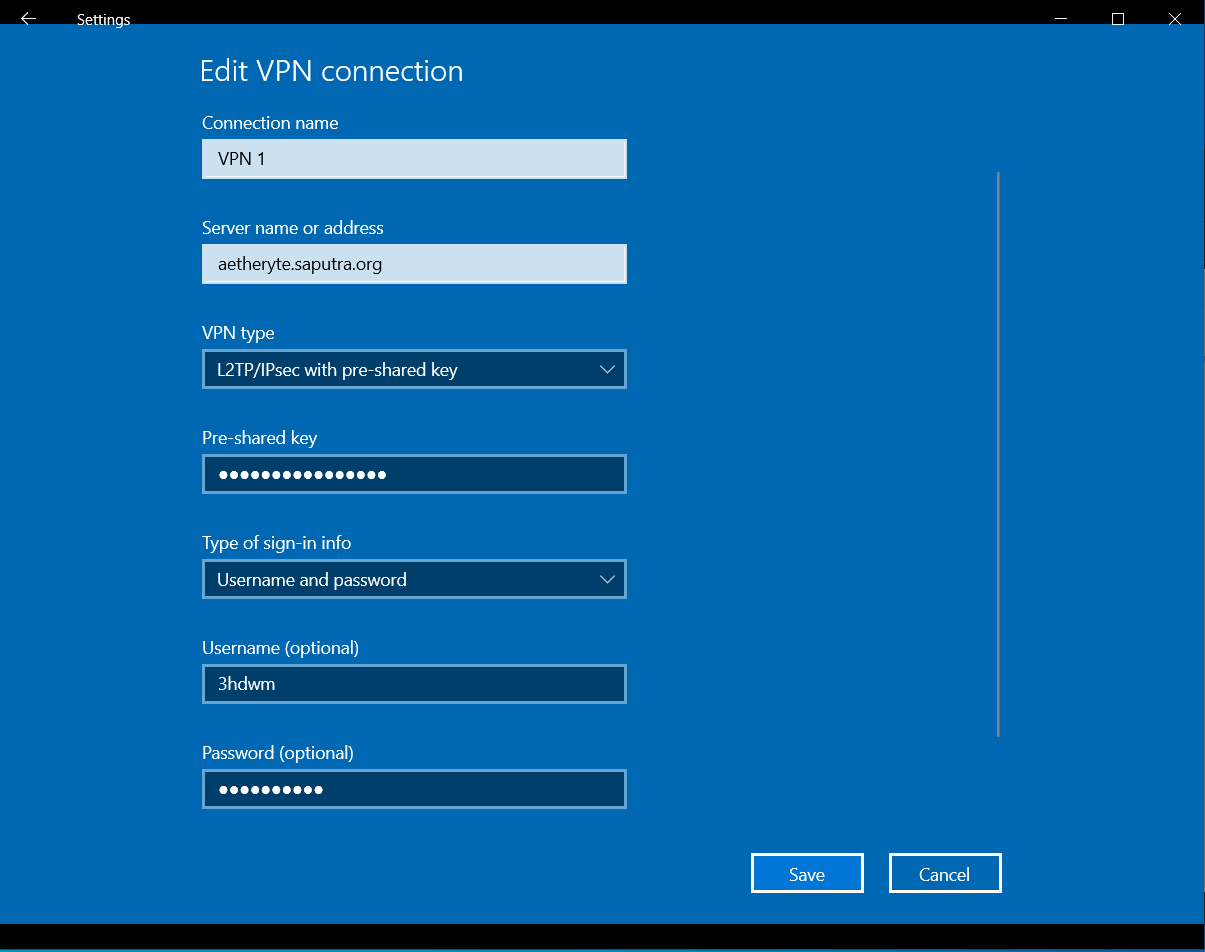The height and width of the screenshot is (952, 1205).
Task: Click the Settings title in the titlebar
Action: (103, 19)
